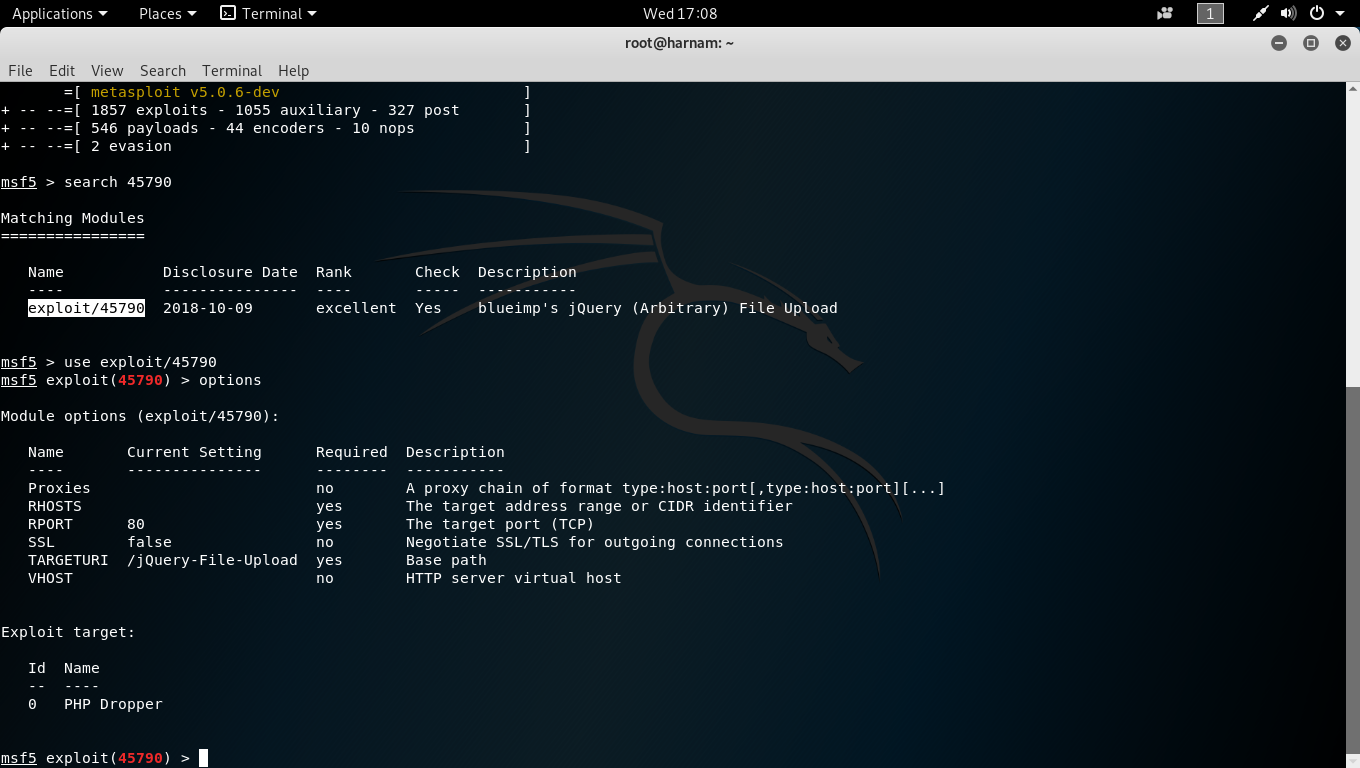
Task: Click the Base path description
Action: coord(446,560)
